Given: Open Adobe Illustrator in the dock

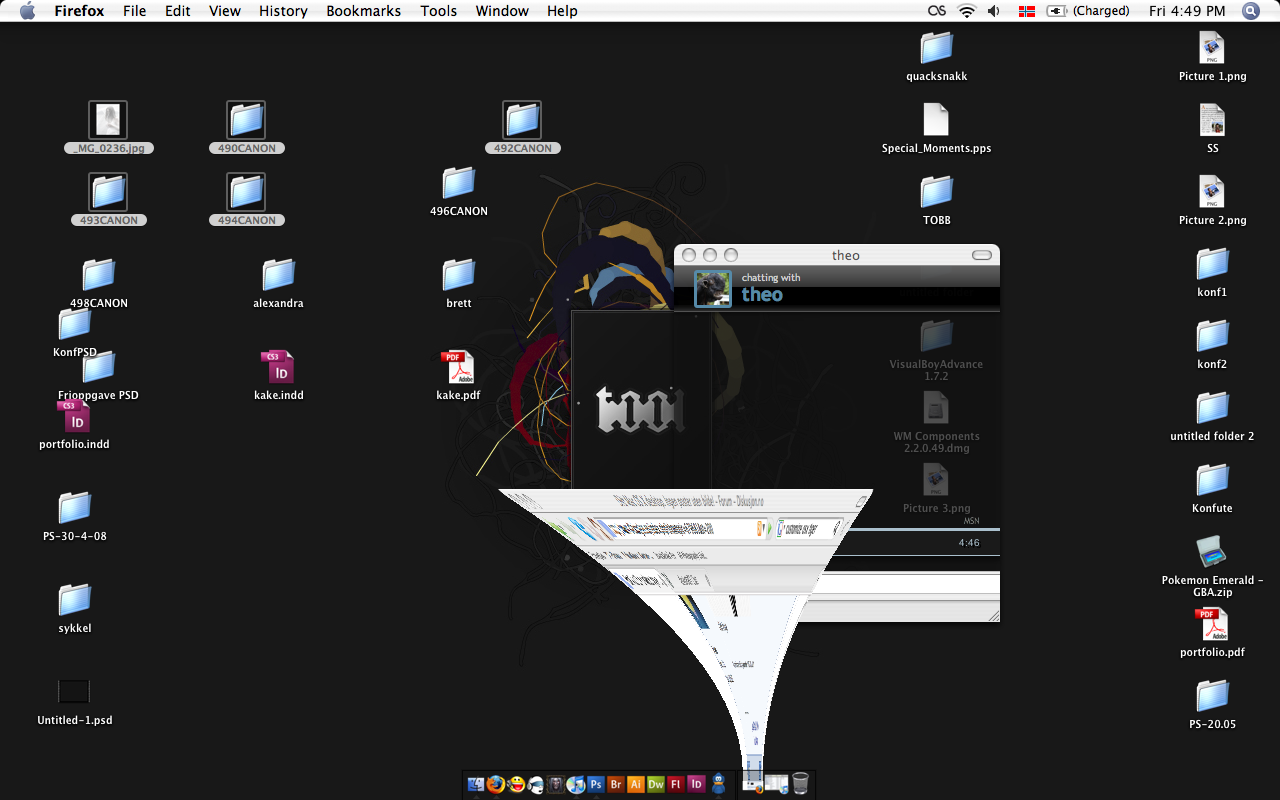Looking at the screenshot, I should (x=636, y=785).
